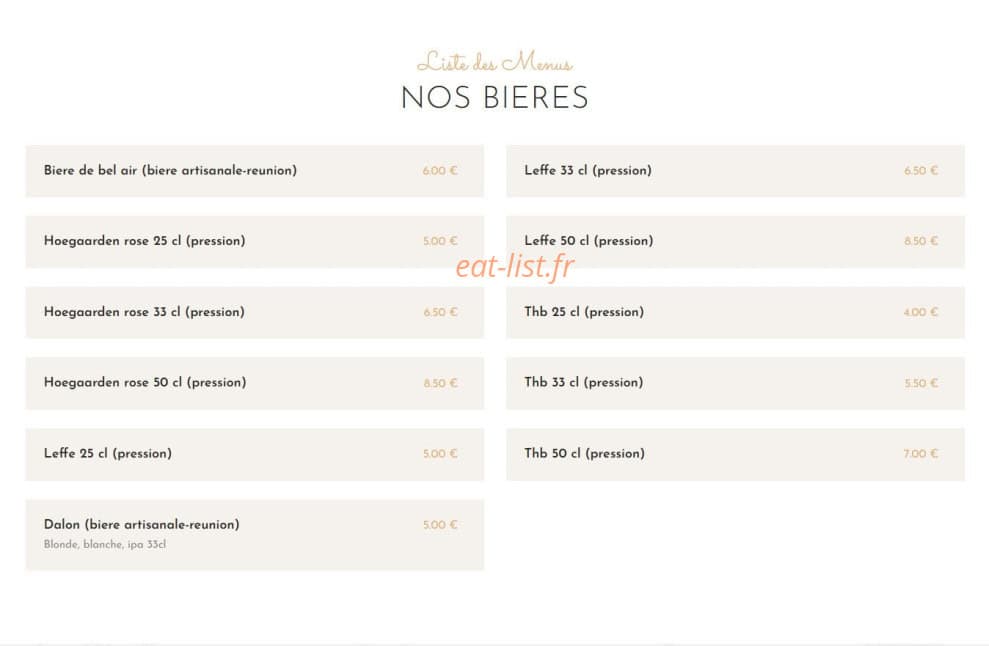Pick Hoegaarden rose 50 cl item
This screenshot has height=646, width=989.
pos(255,383)
